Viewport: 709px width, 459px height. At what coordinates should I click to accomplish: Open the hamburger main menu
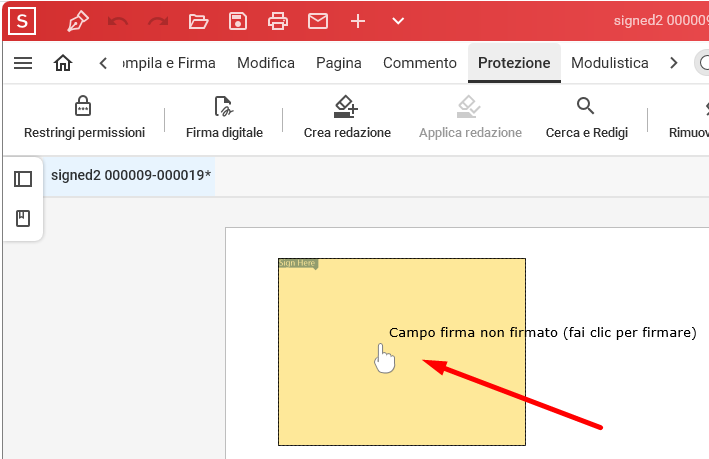pos(23,63)
